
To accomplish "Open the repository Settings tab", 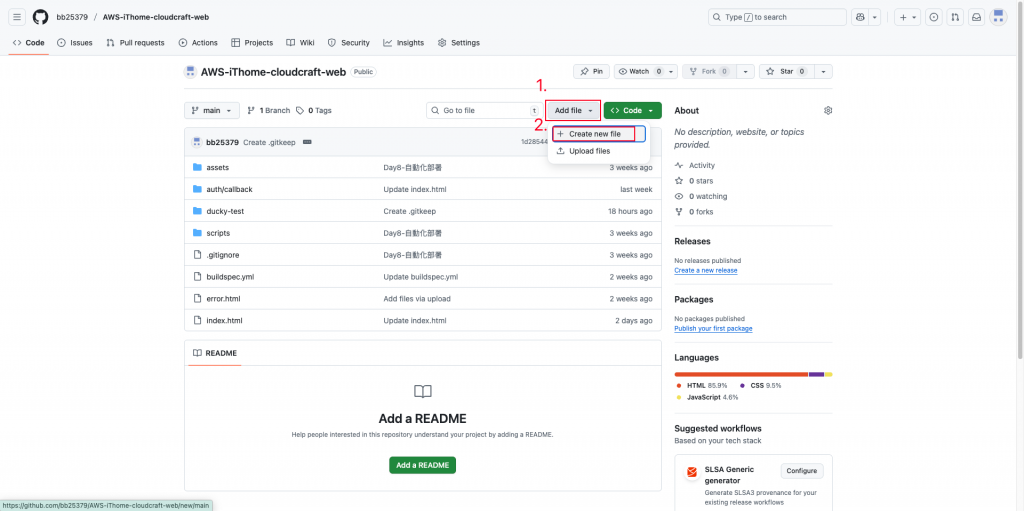I will [x=458, y=42].
